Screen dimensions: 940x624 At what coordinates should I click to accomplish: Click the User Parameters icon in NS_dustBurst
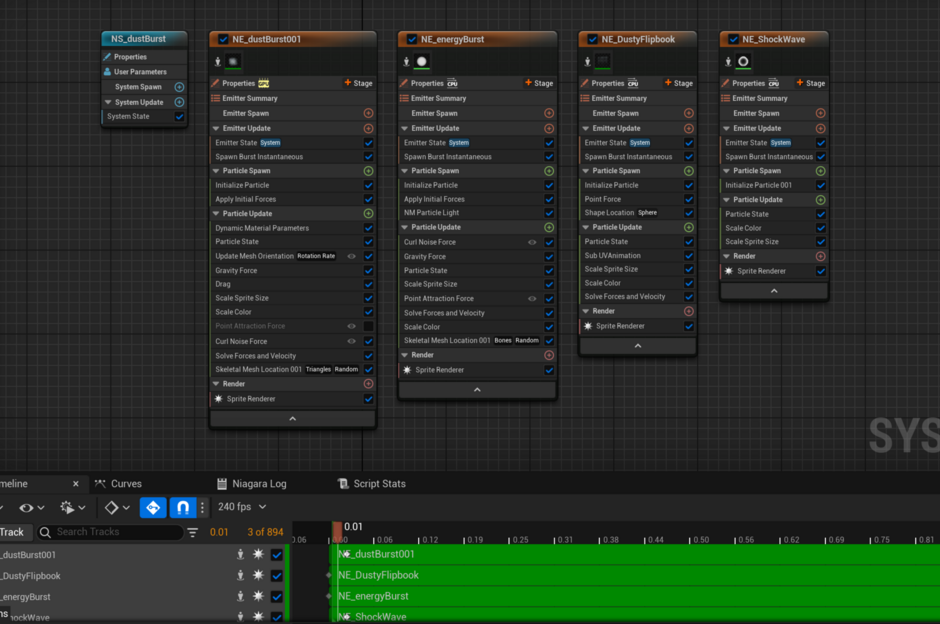click(107, 72)
